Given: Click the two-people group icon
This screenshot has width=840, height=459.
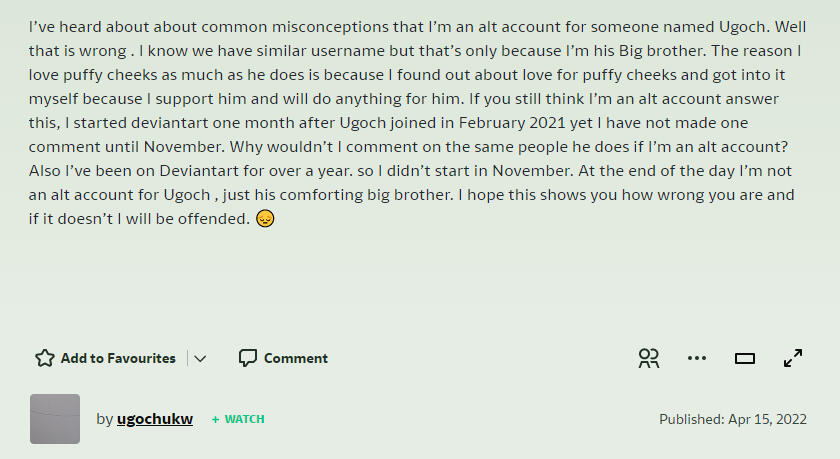Looking at the screenshot, I should 649,358.
